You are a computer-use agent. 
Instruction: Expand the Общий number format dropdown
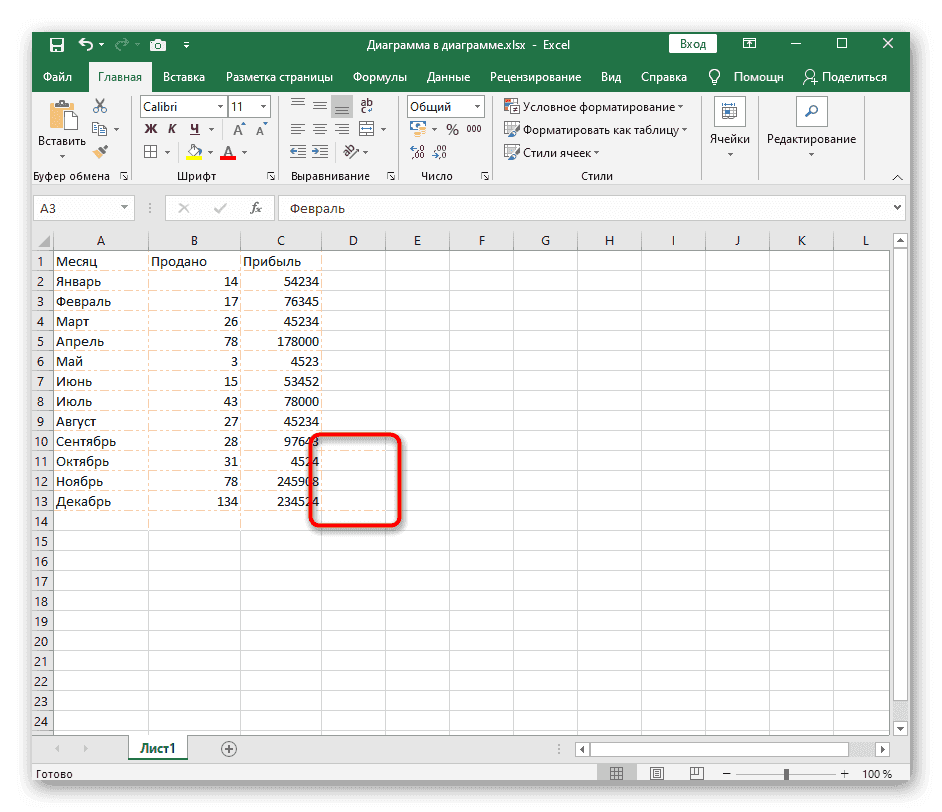coord(478,106)
